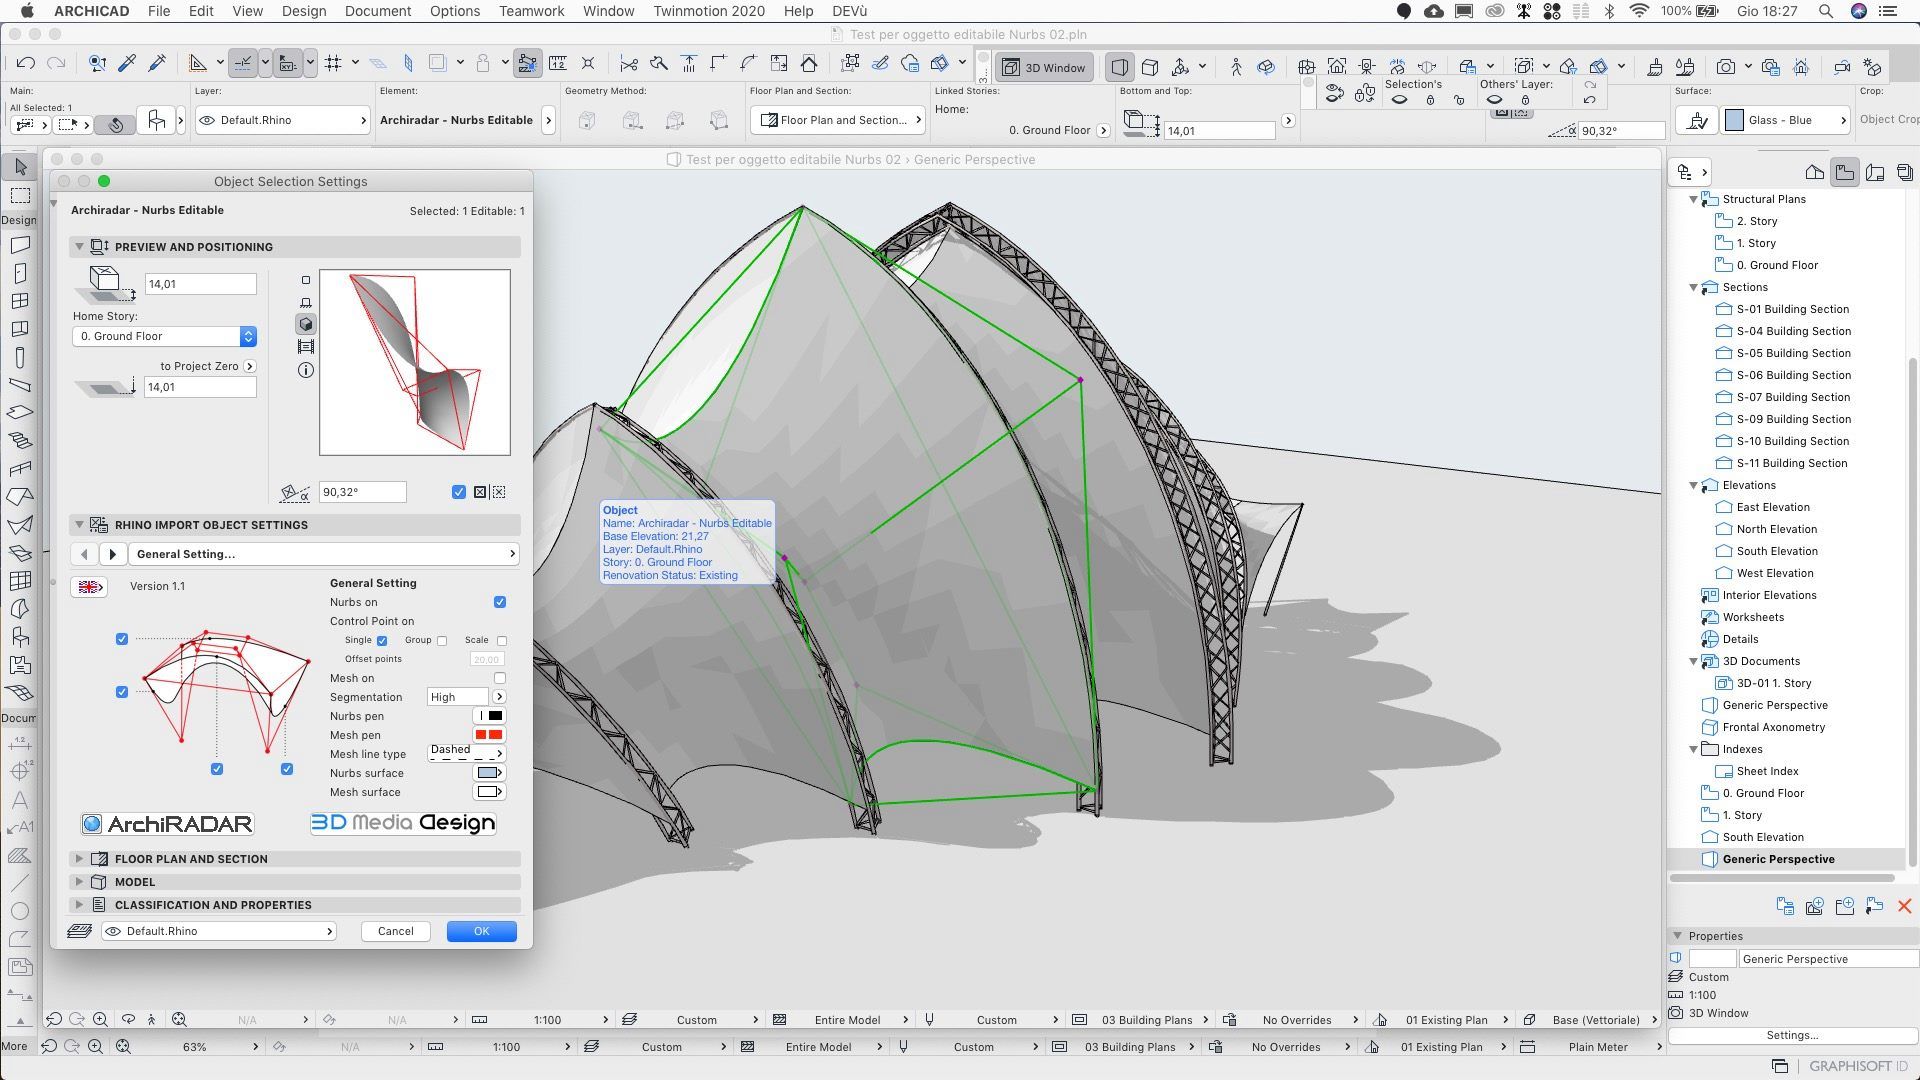The height and width of the screenshot is (1080, 1920).
Task: Open the Home Story dropdown
Action: coord(165,337)
